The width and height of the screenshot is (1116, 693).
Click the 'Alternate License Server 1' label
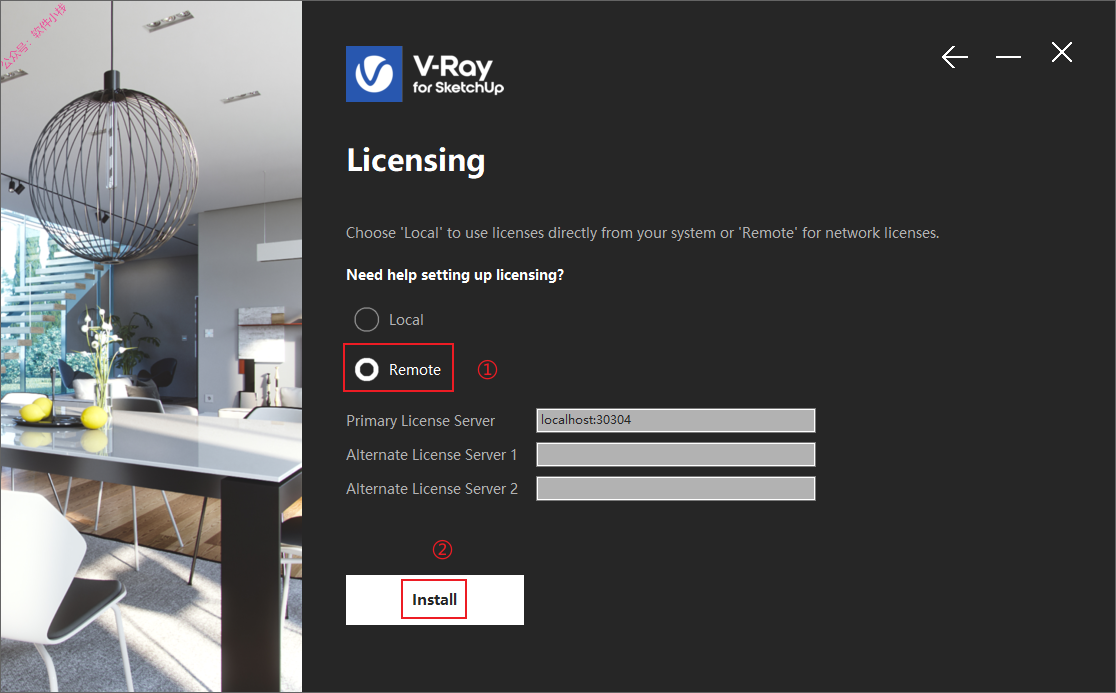coord(431,455)
